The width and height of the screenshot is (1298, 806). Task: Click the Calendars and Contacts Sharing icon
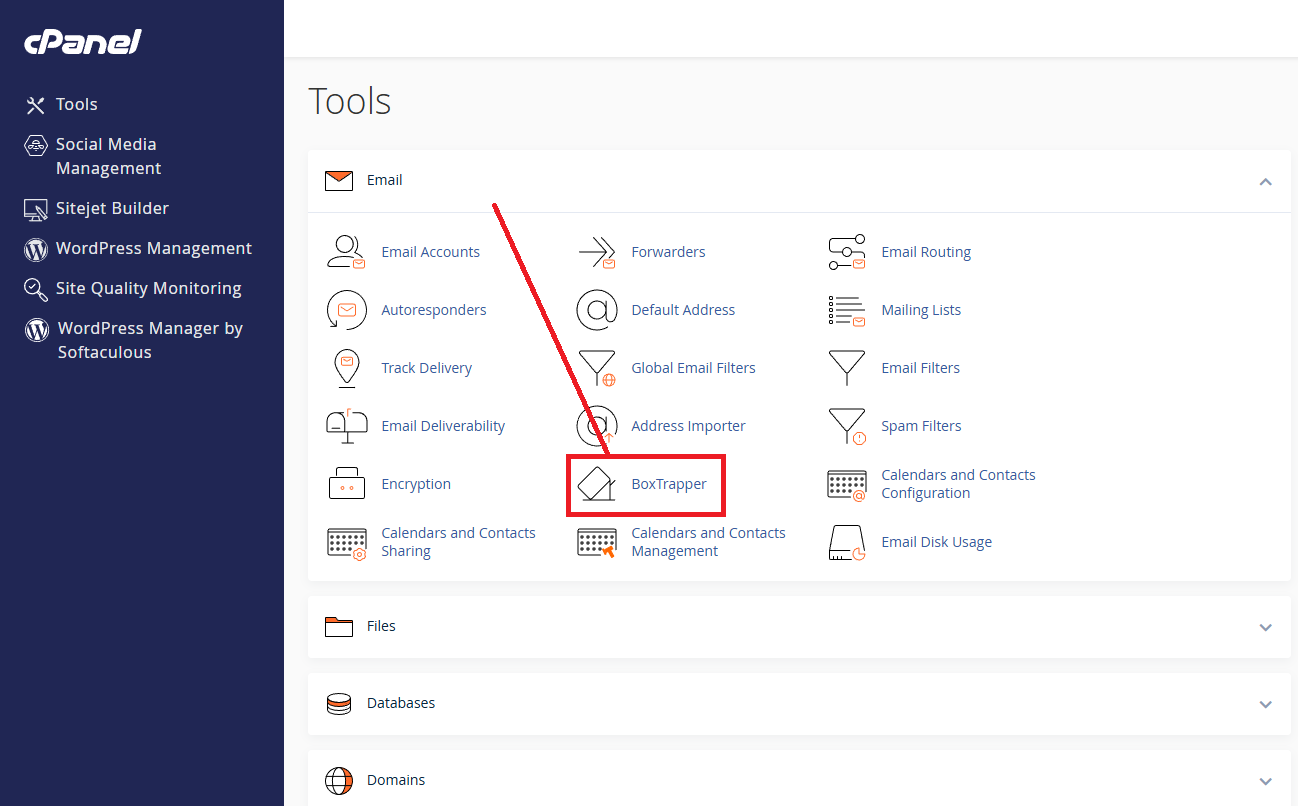pos(347,543)
